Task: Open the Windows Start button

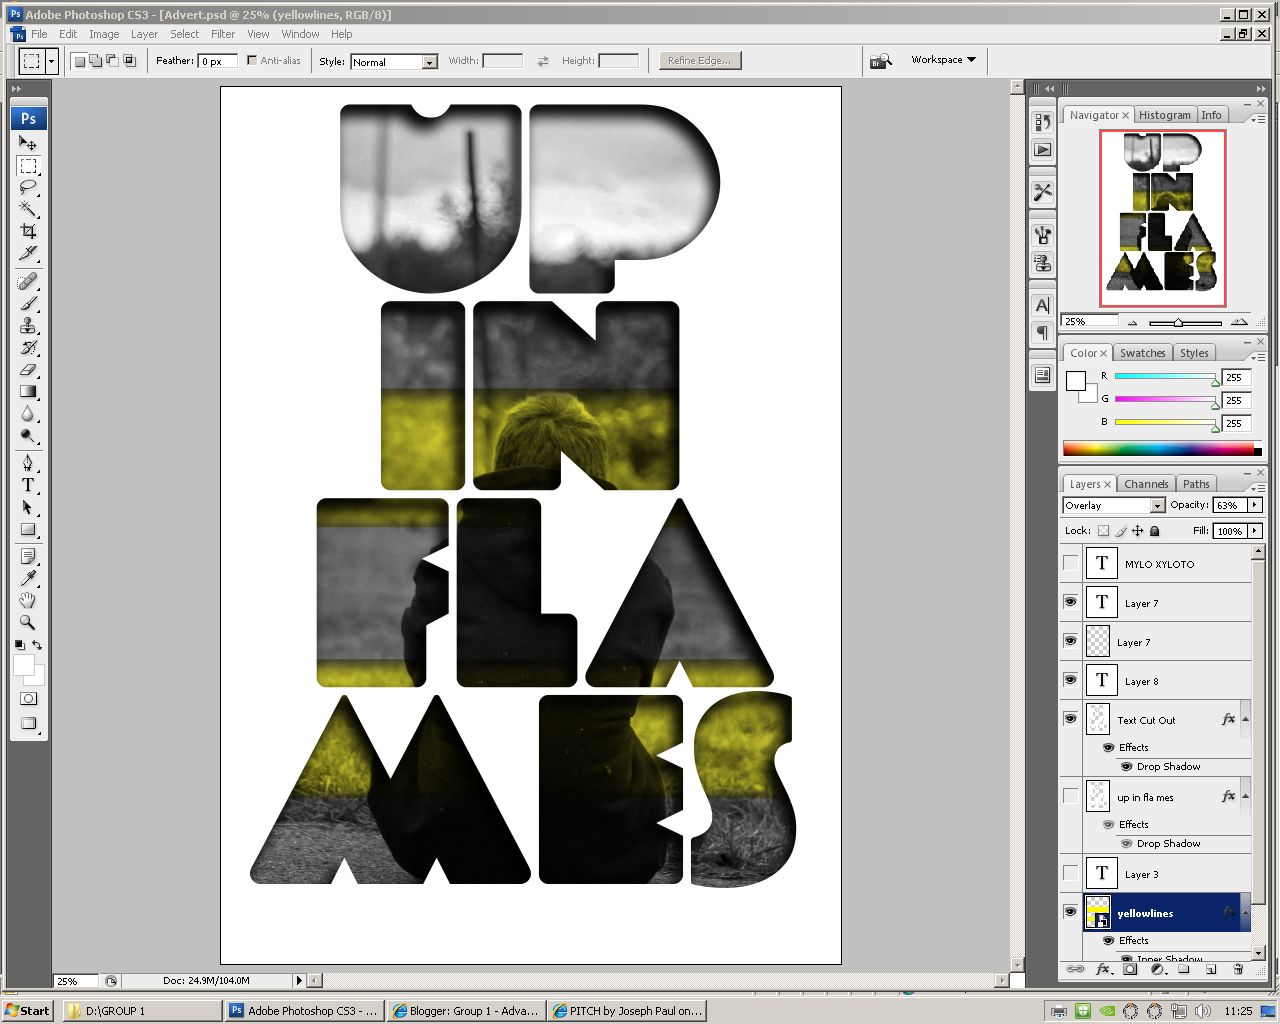Action: (x=27, y=1011)
